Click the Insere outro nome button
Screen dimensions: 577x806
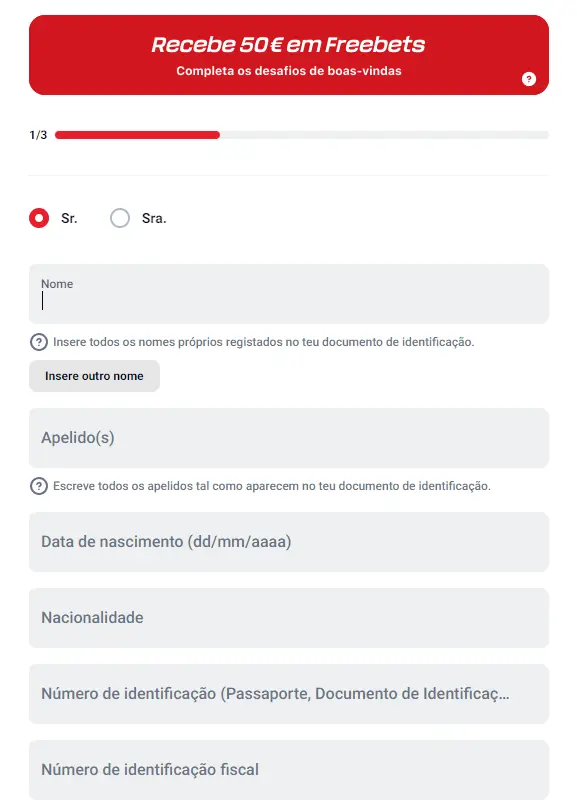click(94, 376)
